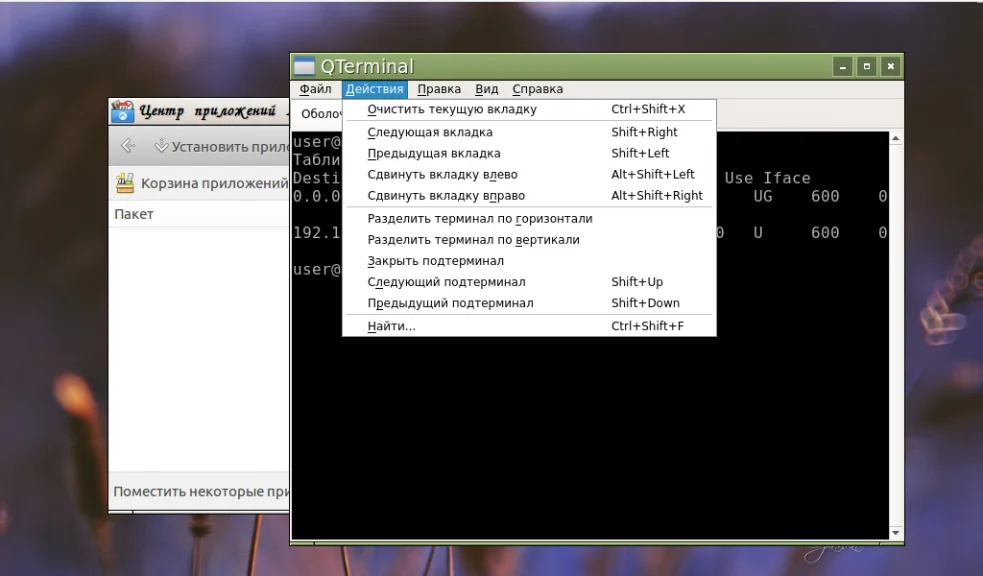Screen dimensions: 983x576
Task: Open the Правка menu
Action: click(439, 89)
